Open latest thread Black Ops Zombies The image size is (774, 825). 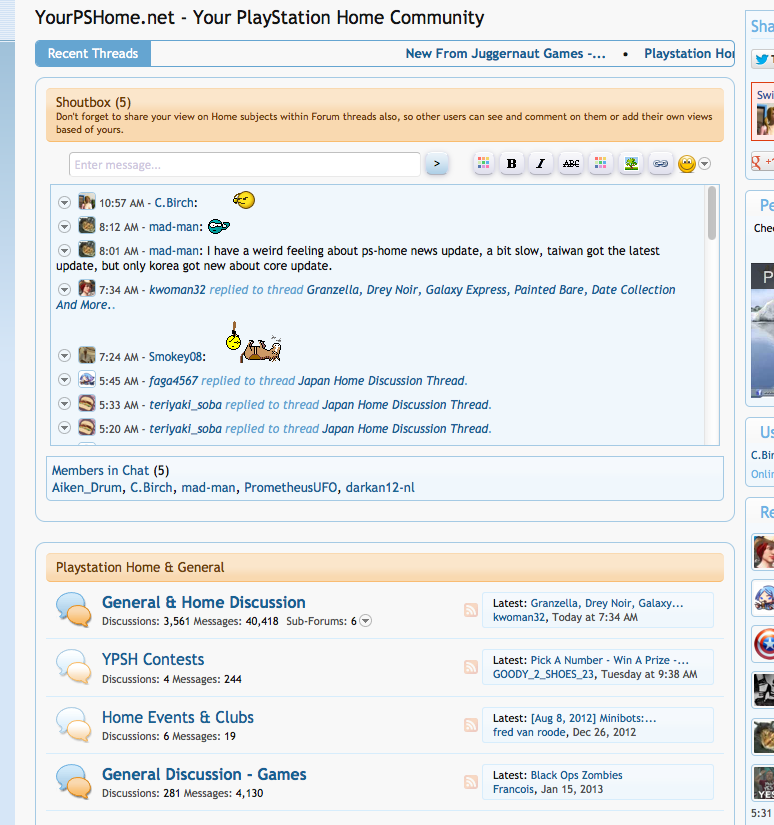pos(576,776)
